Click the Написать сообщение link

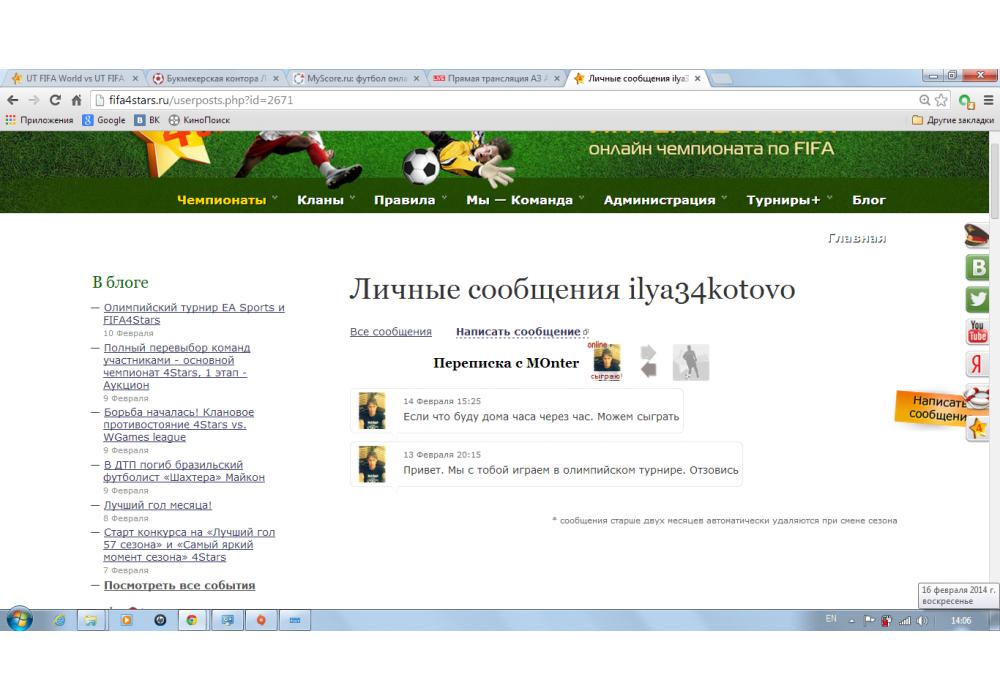518,332
